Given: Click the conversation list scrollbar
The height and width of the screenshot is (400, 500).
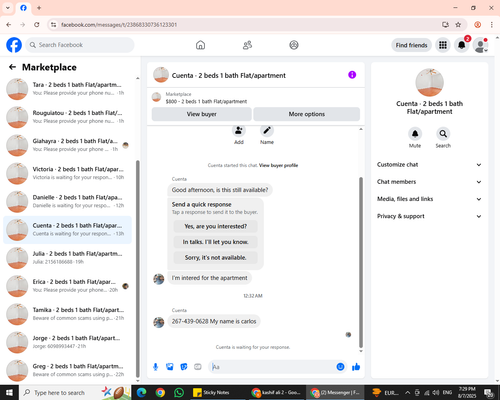Looking at the screenshot, I should pyautogui.click(x=138, y=269).
